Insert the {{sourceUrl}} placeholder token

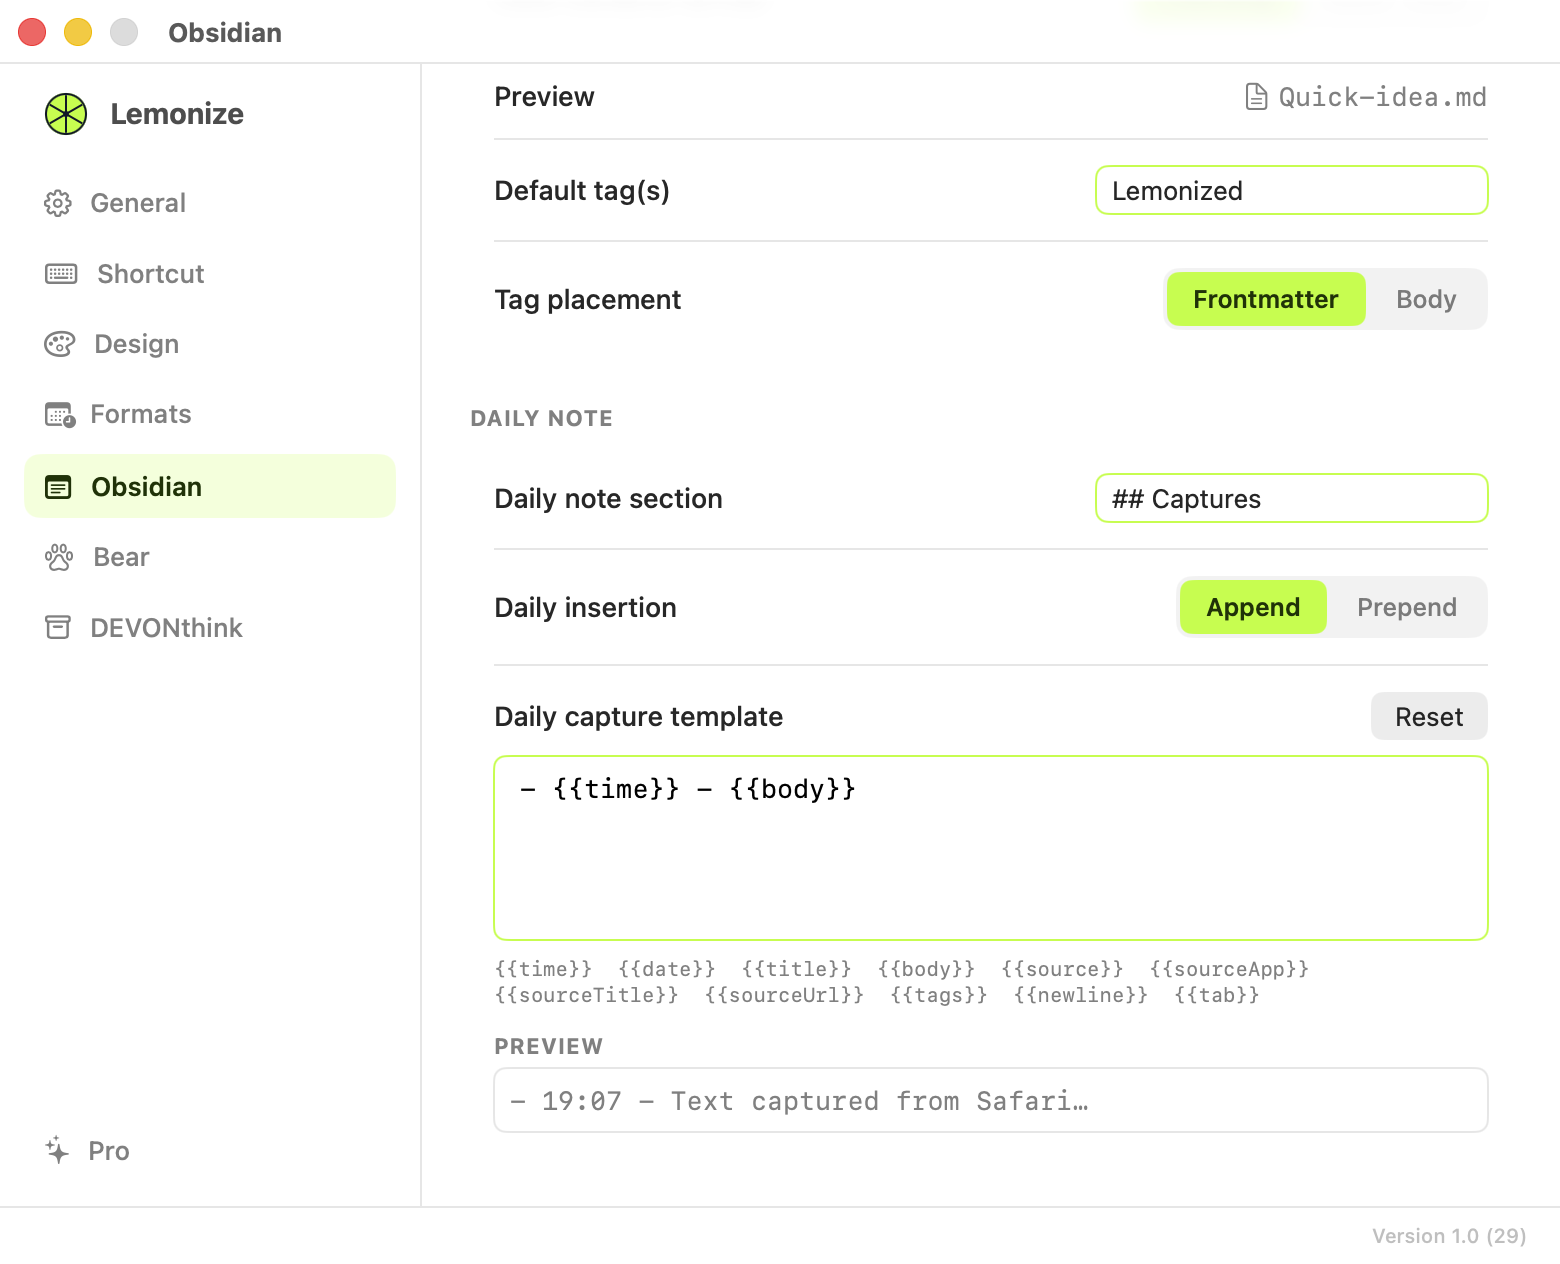(784, 995)
